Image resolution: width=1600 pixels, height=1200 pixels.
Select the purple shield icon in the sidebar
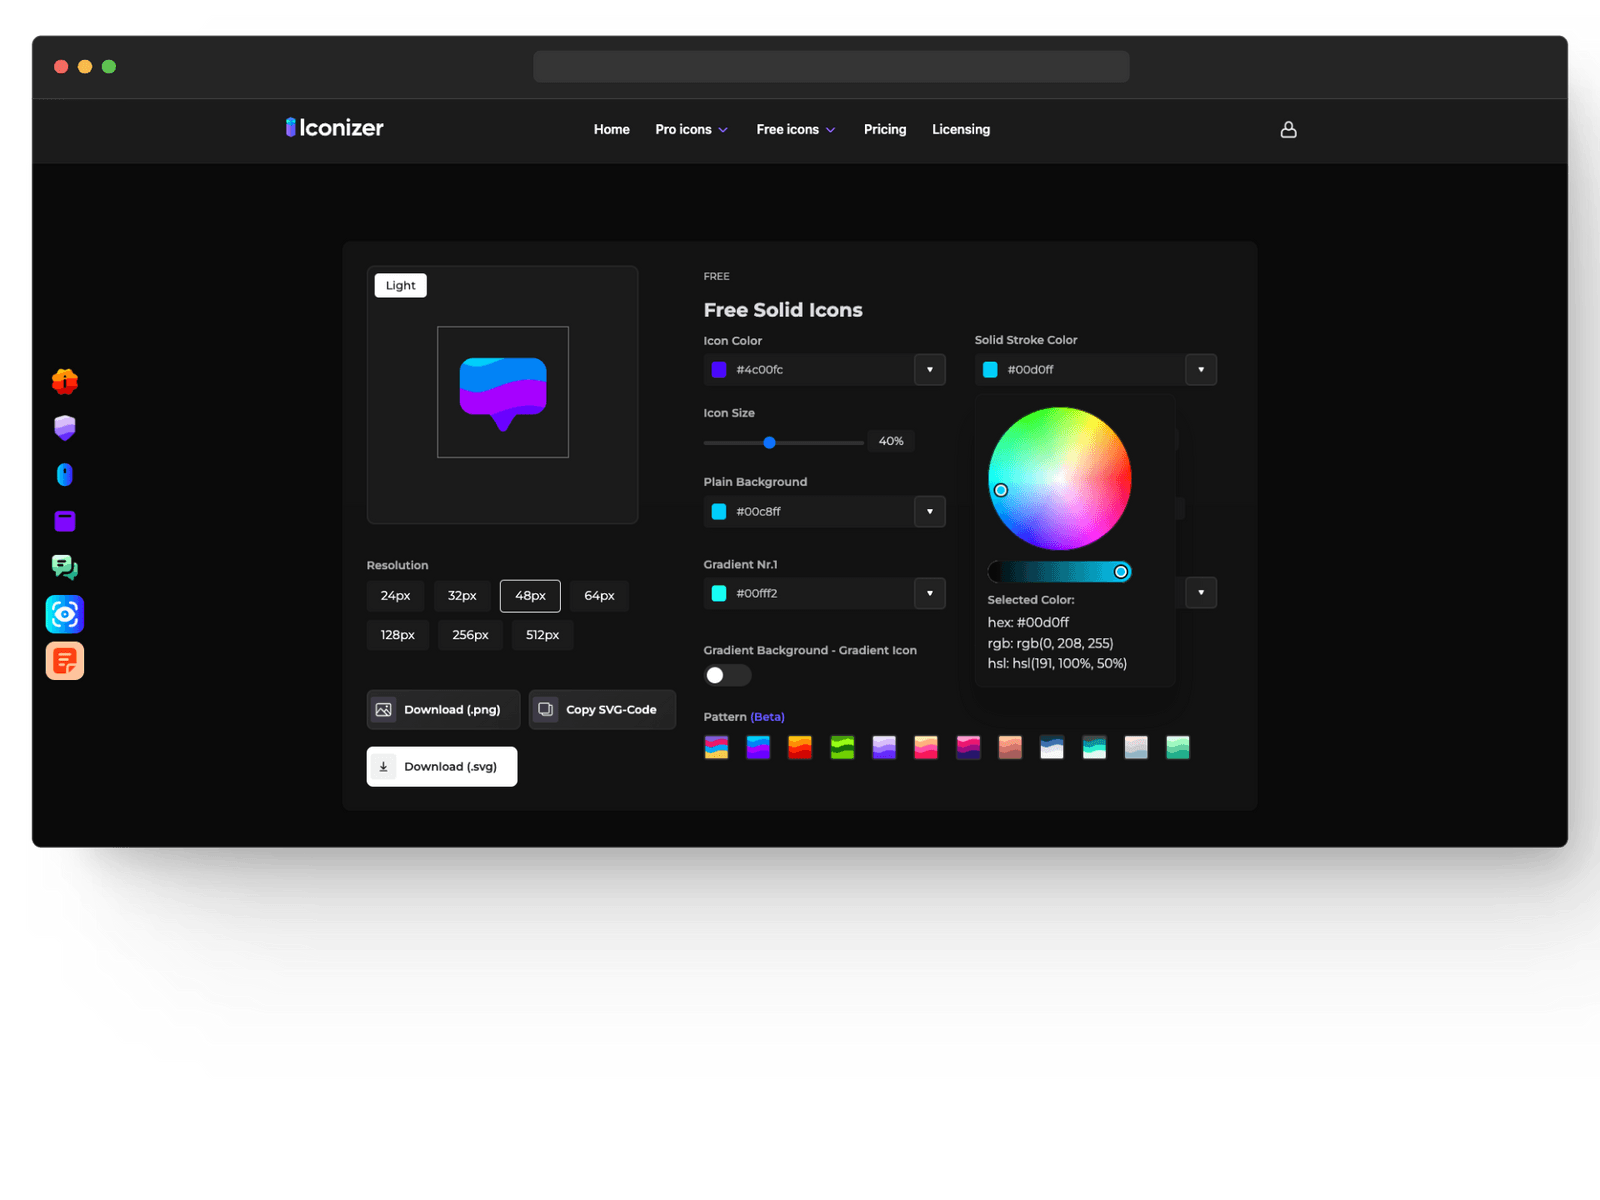[64, 427]
